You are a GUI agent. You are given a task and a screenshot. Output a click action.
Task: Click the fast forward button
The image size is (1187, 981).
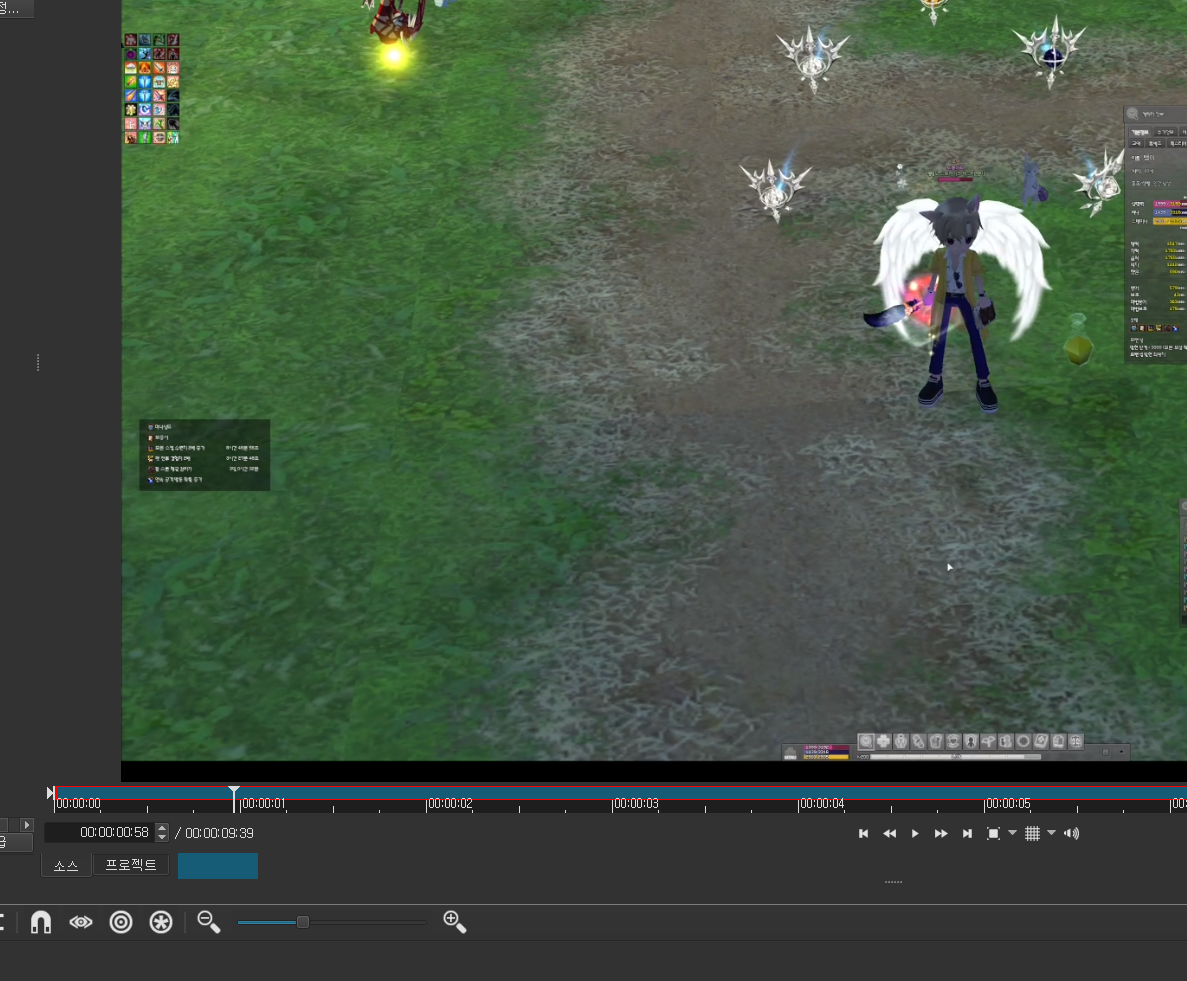click(x=941, y=833)
